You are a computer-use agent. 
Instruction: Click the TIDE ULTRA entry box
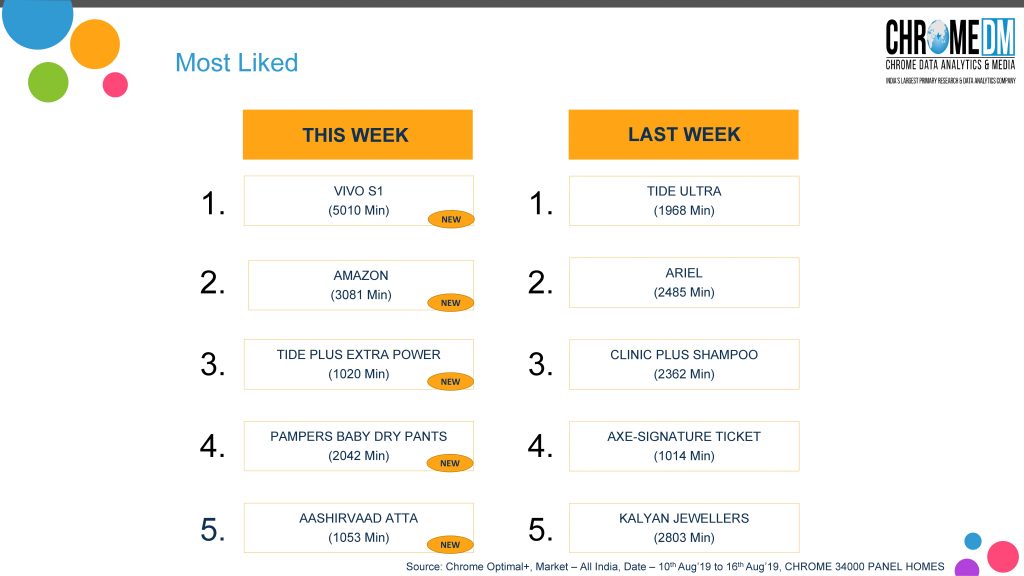tap(684, 200)
